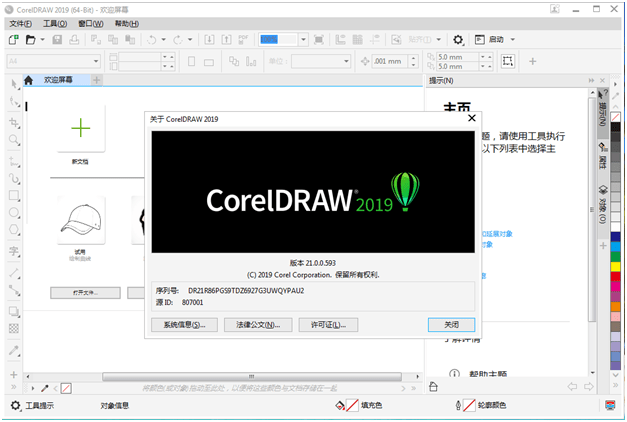Open the 帮助 menu
Image resolution: width=627 pixels, height=422 pixels.
(x=127, y=24)
